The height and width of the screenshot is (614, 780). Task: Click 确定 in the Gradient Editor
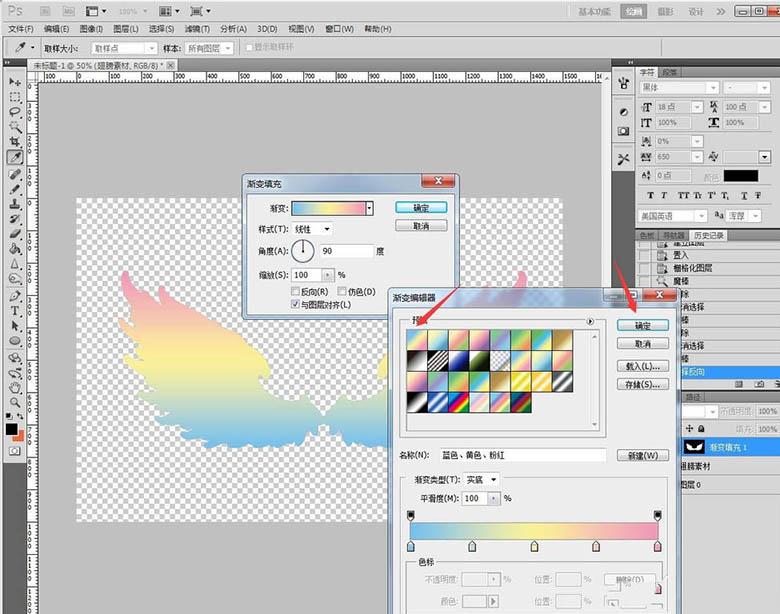[x=642, y=326]
